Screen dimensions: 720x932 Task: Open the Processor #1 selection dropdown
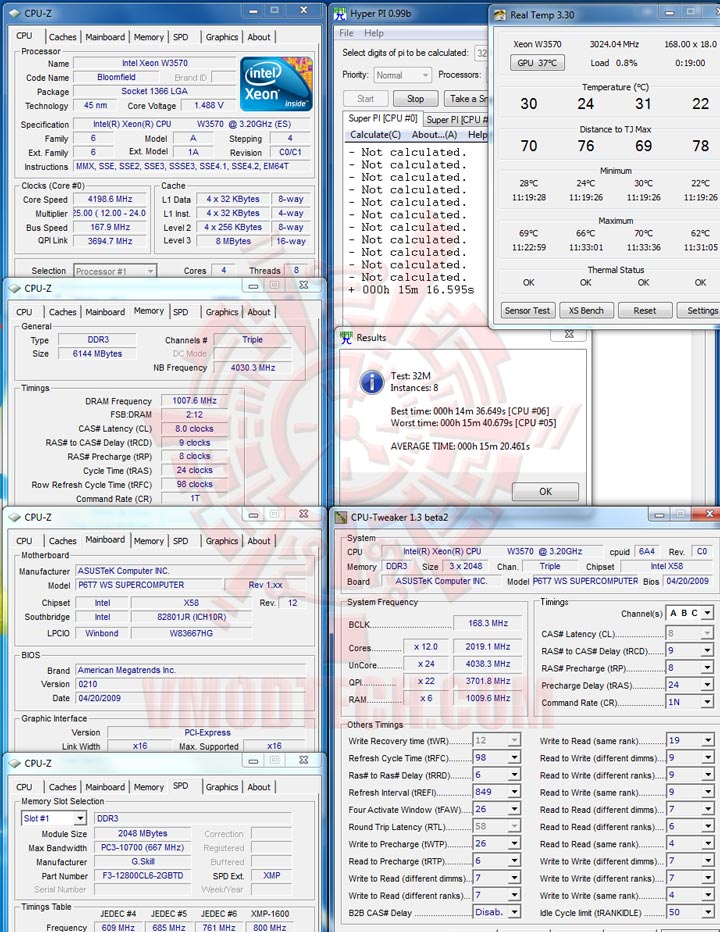(115, 271)
